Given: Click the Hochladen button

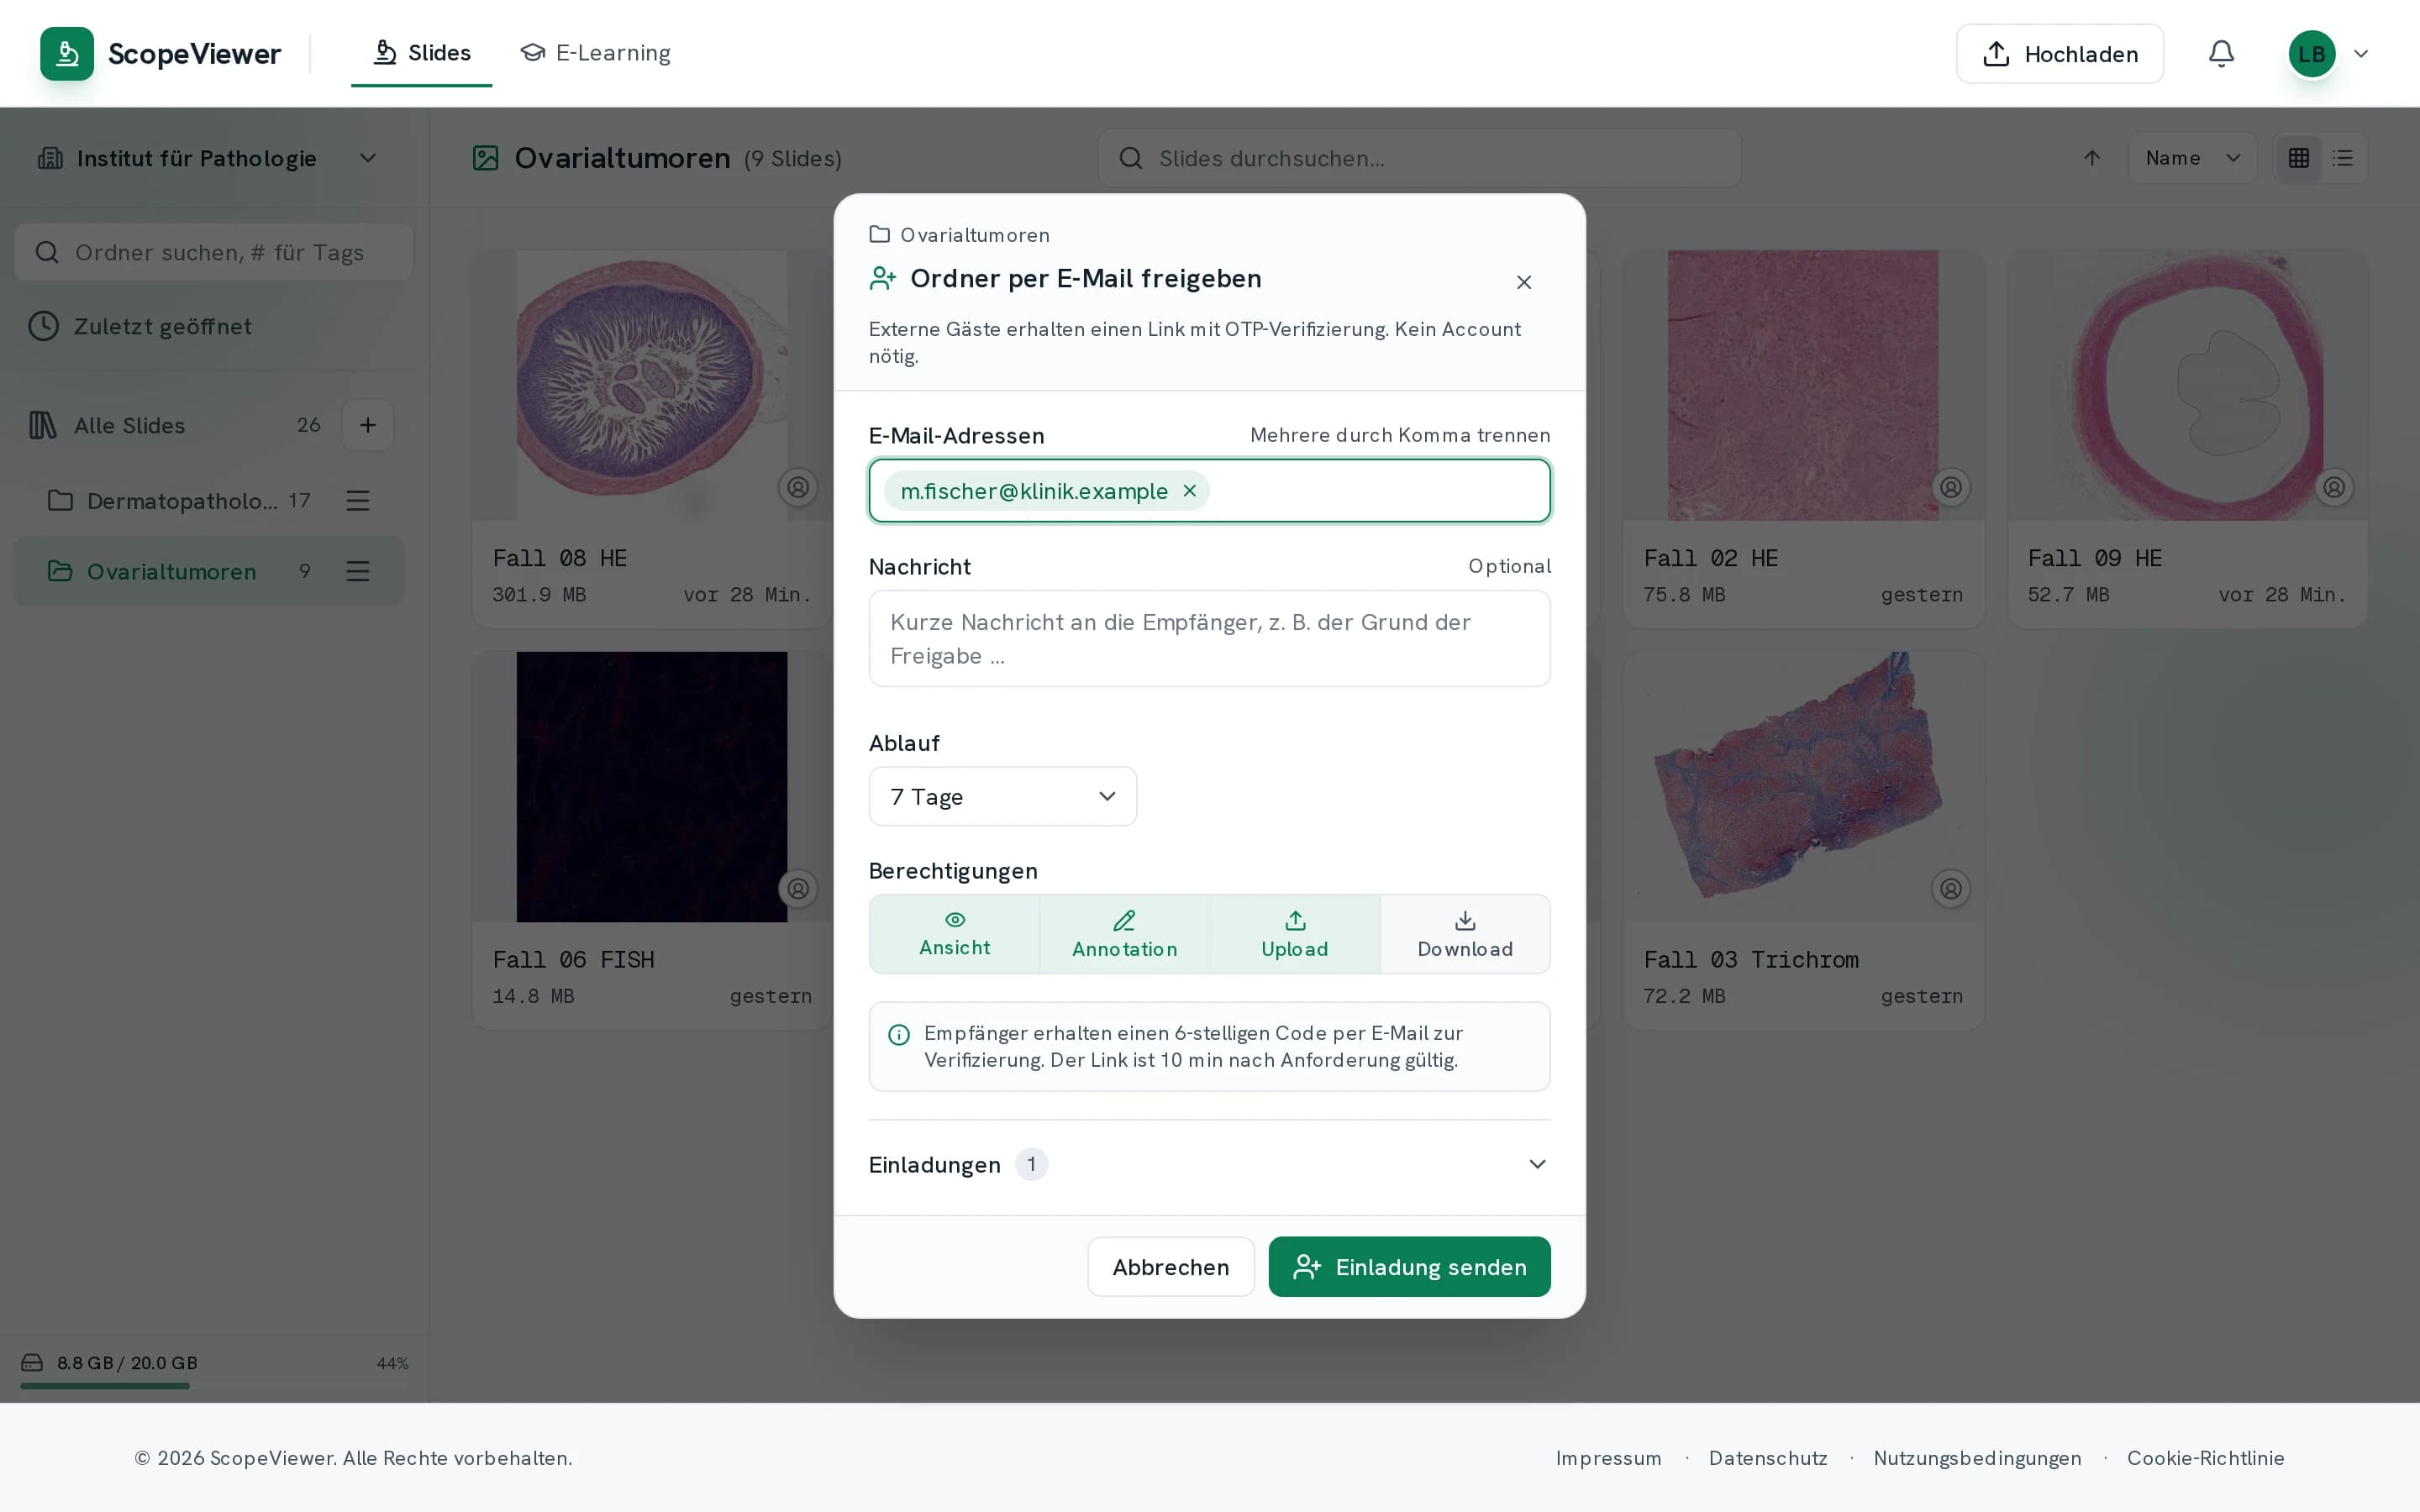Looking at the screenshot, I should pyautogui.click(x=2059, y=54).
